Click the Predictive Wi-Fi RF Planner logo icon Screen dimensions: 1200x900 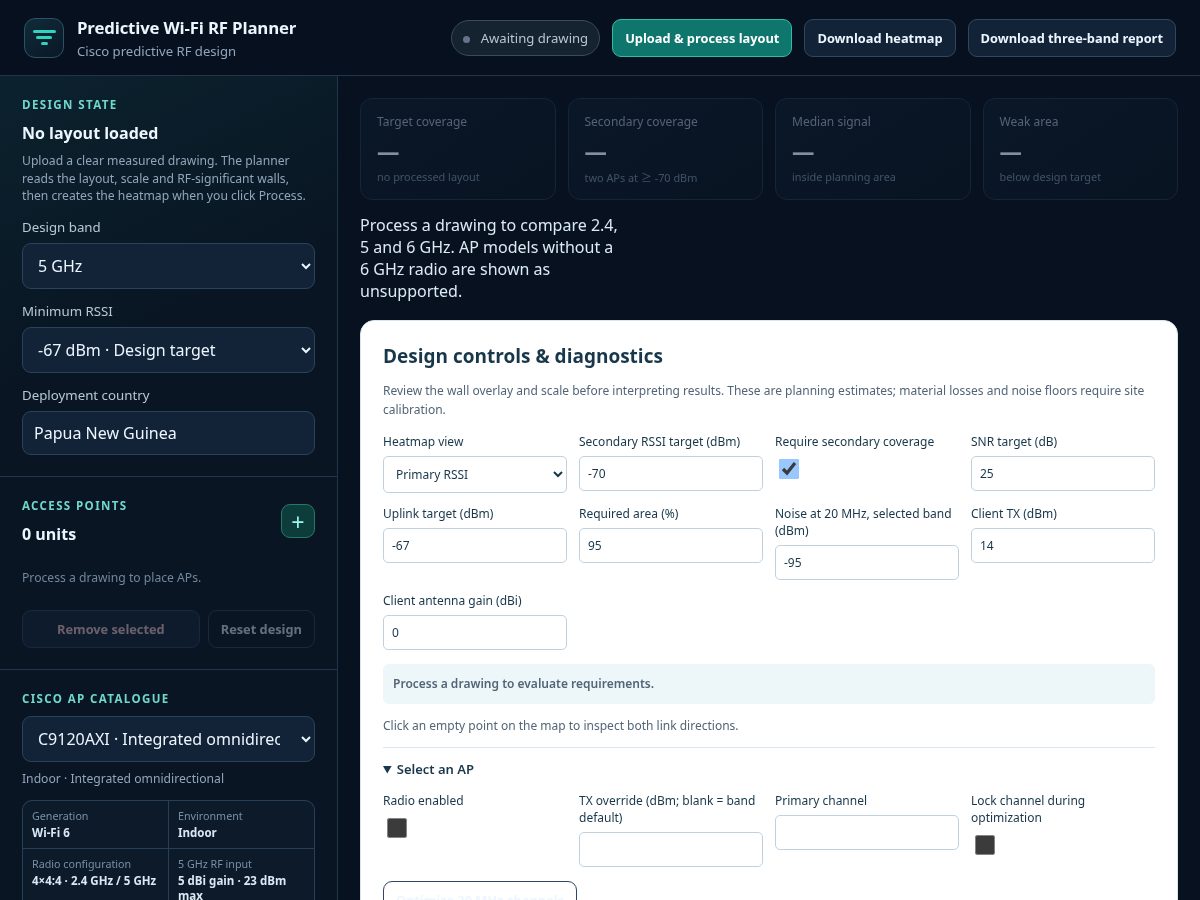(x=44, y=38)
